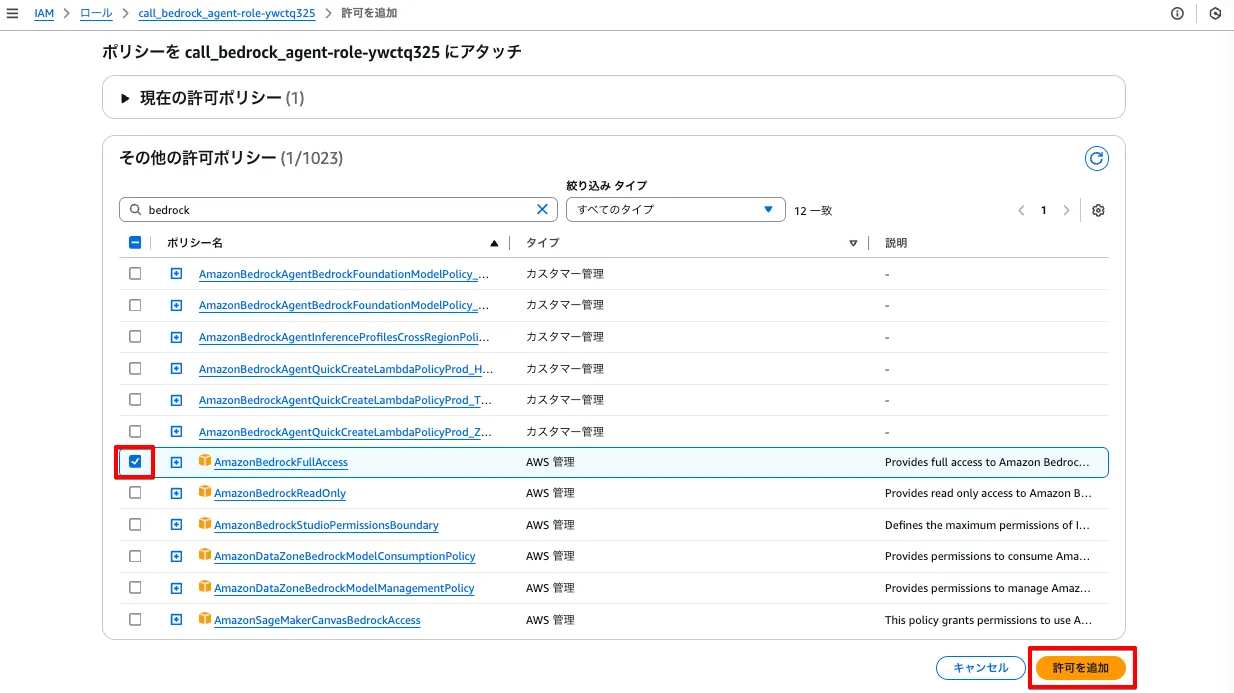Click the orange icon beside AmazonBedrockReadOnly

pos(205,492)
